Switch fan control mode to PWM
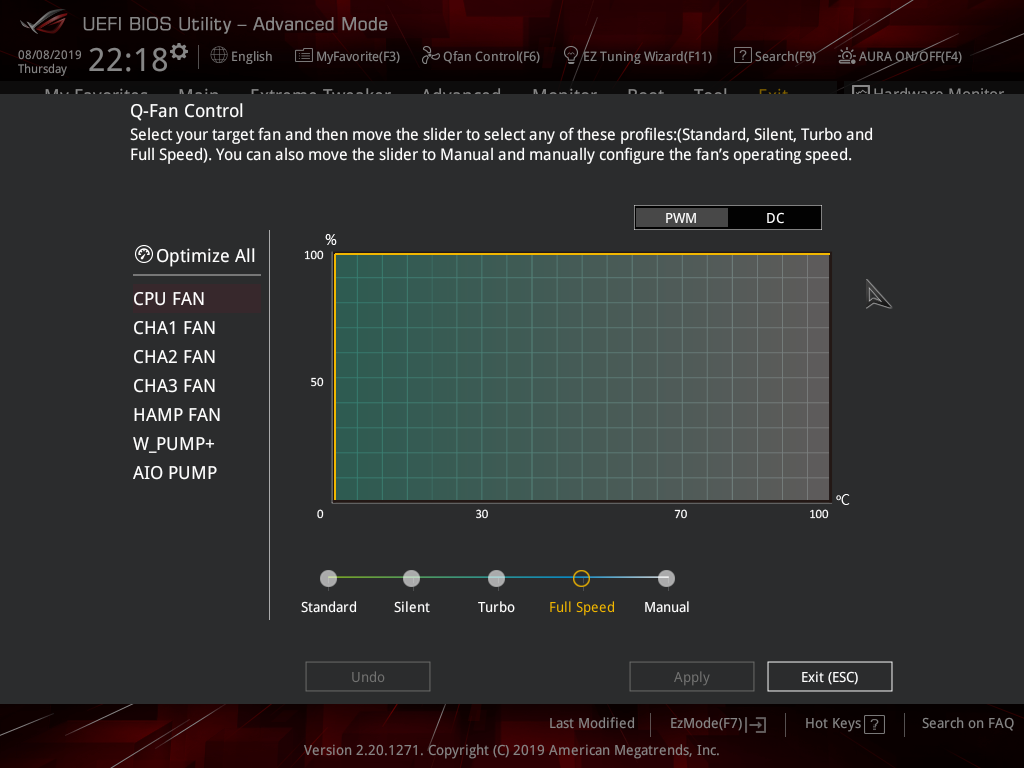 [681, 217]
